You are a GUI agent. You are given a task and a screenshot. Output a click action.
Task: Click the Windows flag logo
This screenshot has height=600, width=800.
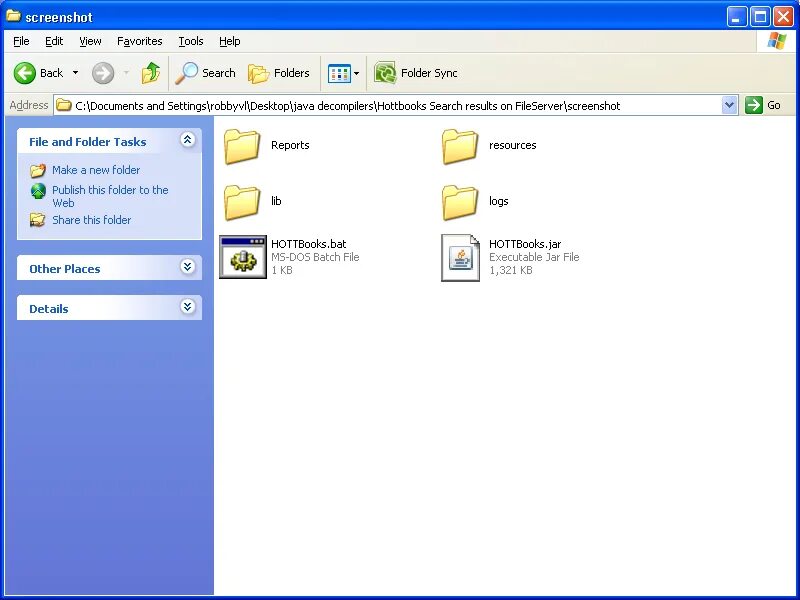(x=777, y=41)
